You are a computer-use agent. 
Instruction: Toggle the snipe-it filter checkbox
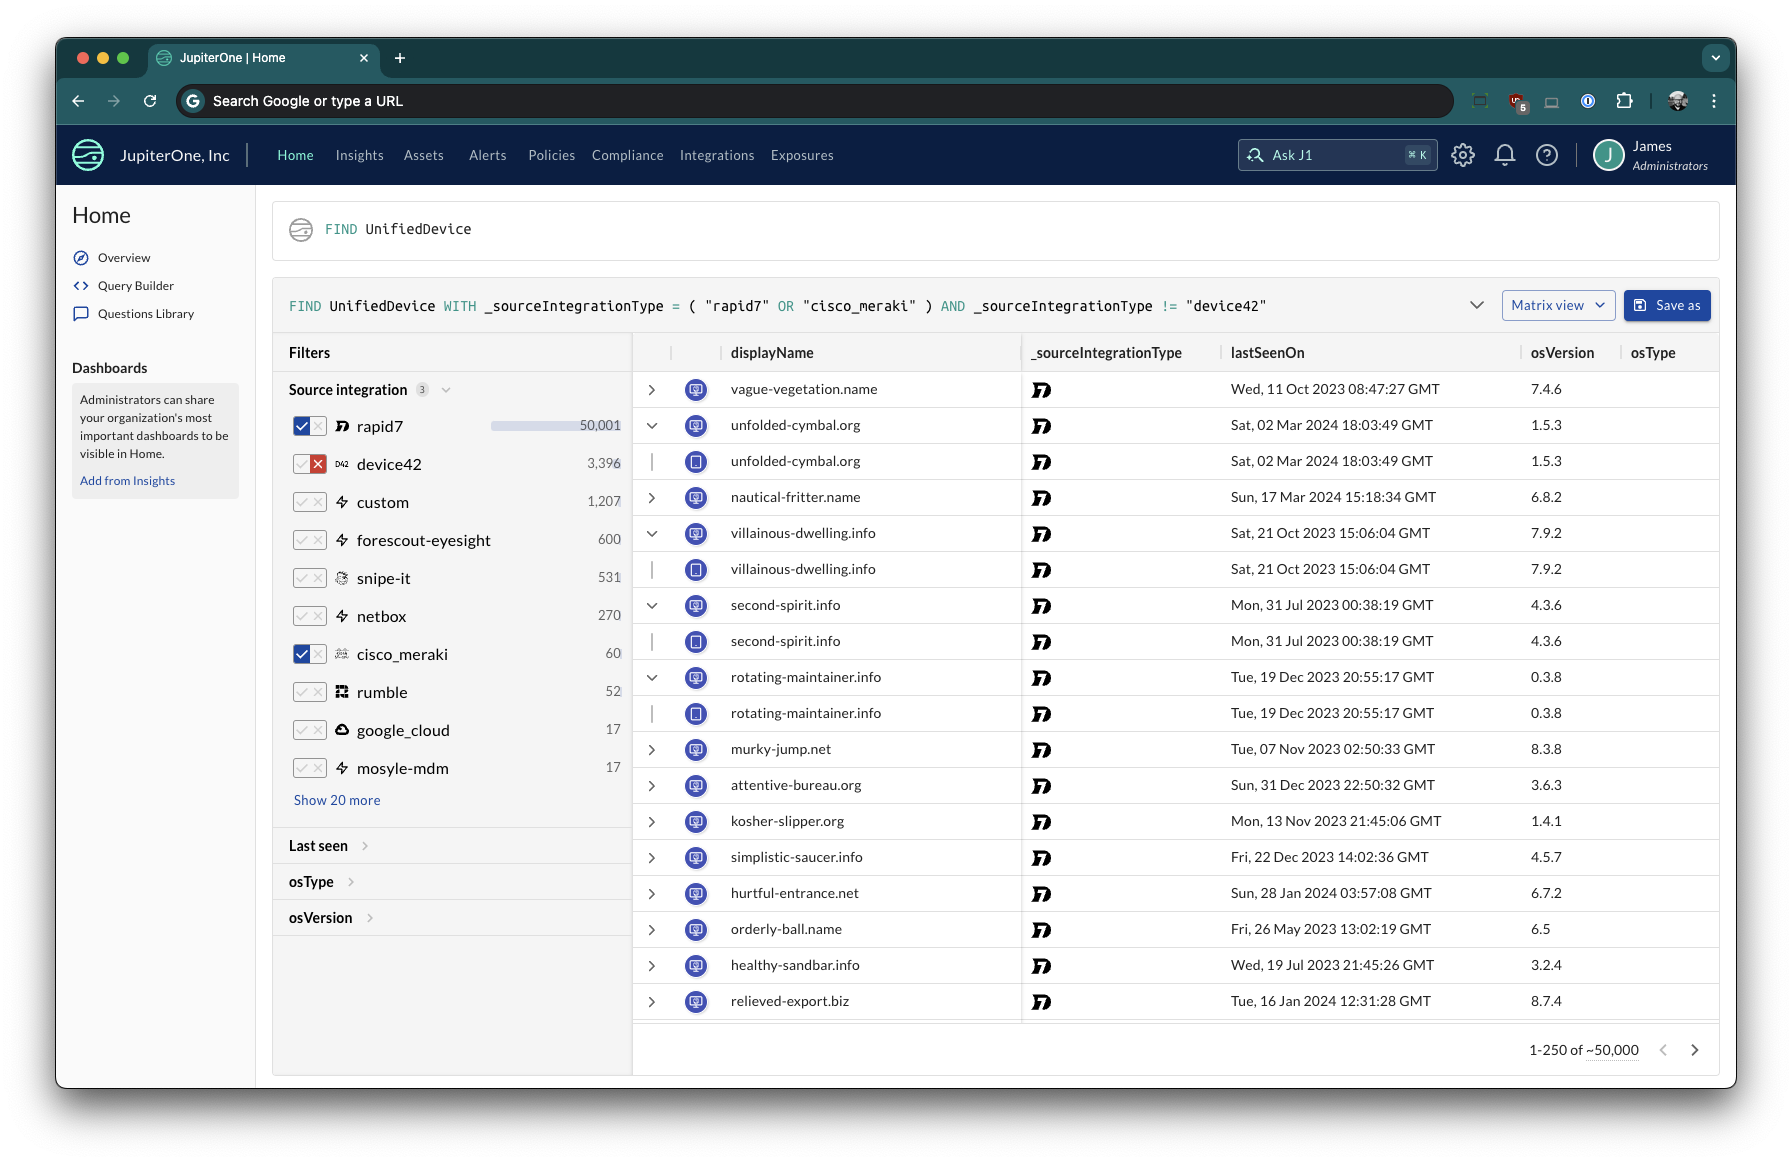pyautogui.click(x=310, y=578)
